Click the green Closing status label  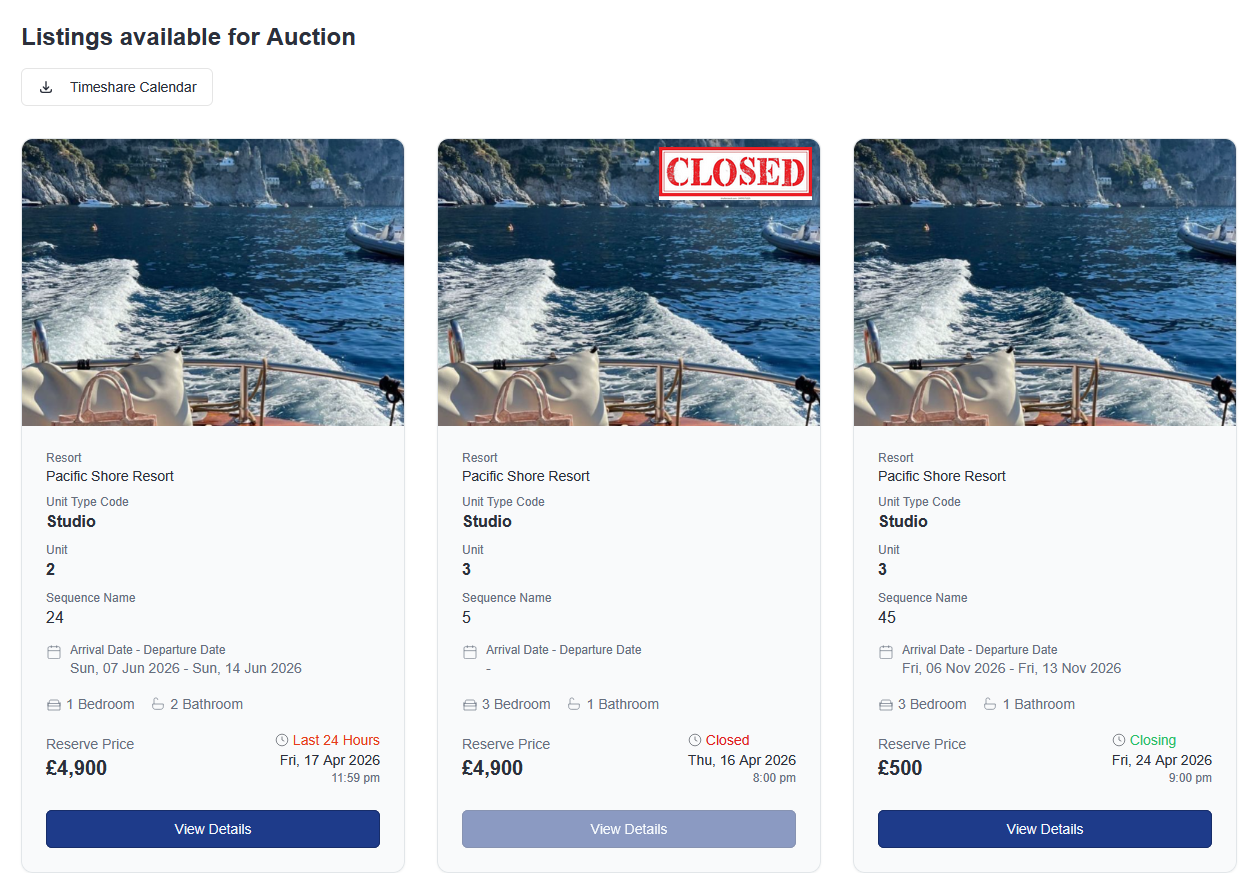[x=1153, y=740]
